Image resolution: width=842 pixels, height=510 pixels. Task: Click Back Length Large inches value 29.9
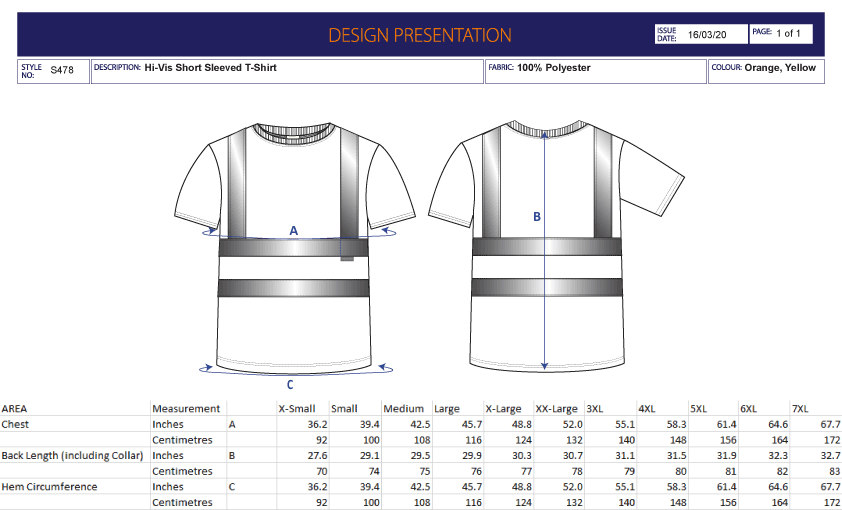[472, 455]
